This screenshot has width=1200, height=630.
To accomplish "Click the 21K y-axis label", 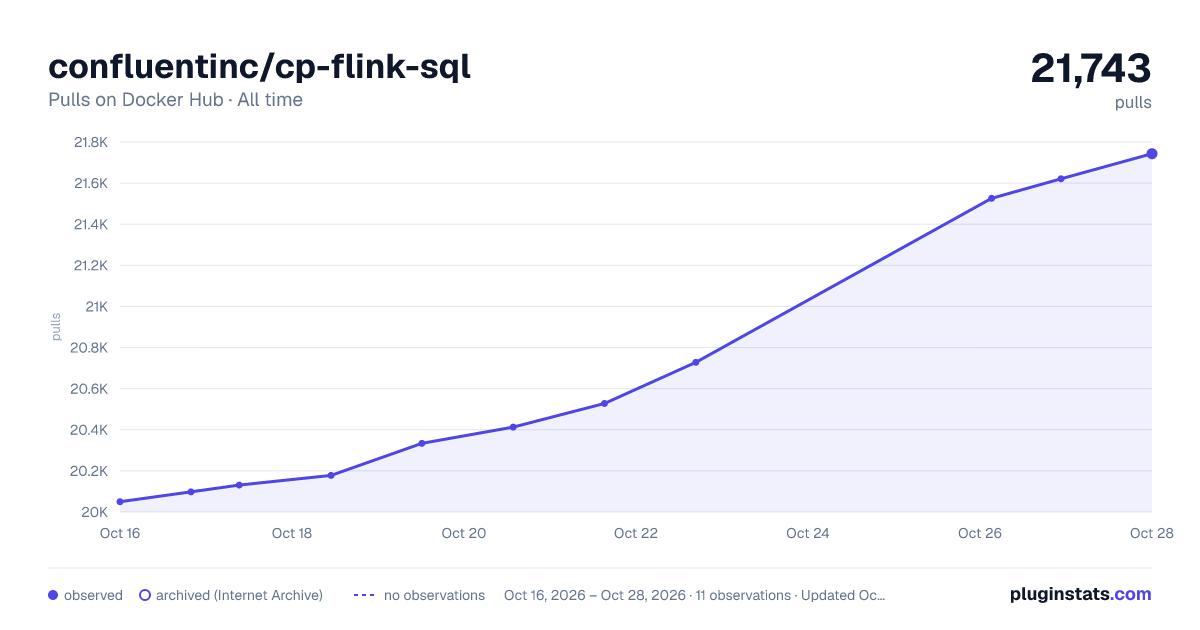I will tap(96, 306).
